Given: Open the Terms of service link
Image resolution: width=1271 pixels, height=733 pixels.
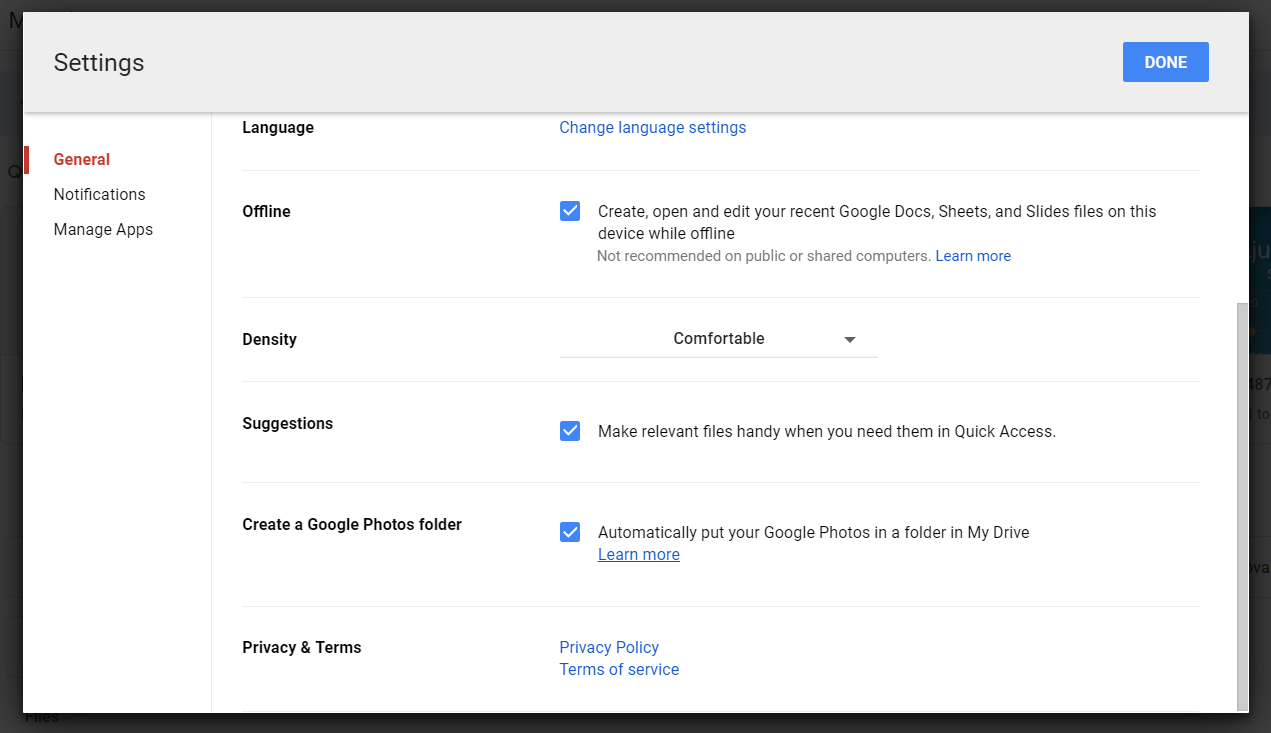Looking at the screenshot, I should point(619,670).
